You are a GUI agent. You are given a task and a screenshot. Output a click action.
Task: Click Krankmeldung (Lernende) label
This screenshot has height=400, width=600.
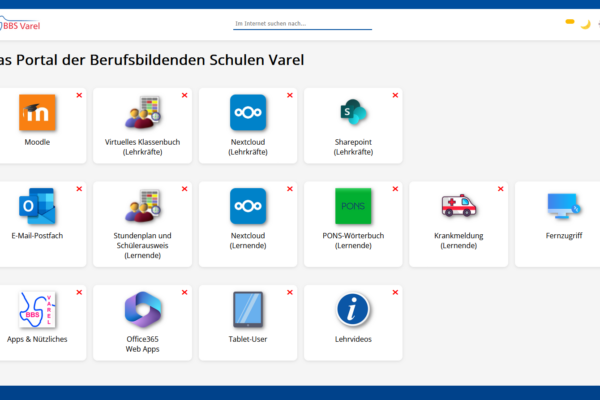(458, 240)
